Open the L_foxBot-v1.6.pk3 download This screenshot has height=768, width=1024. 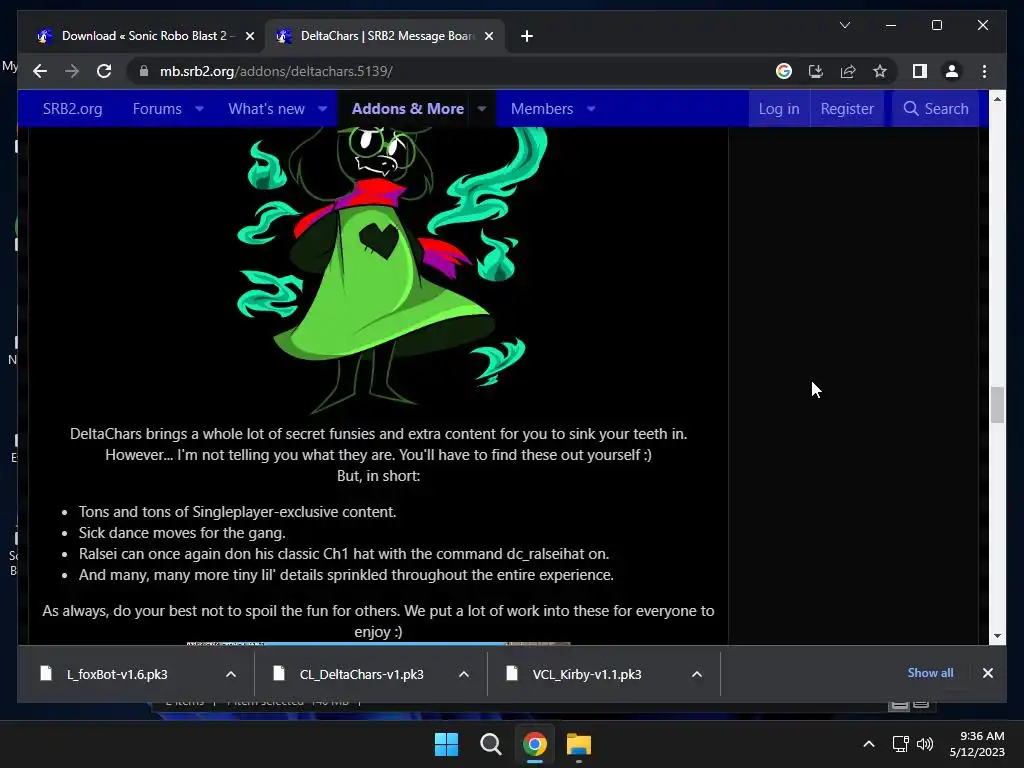point(117,674)
